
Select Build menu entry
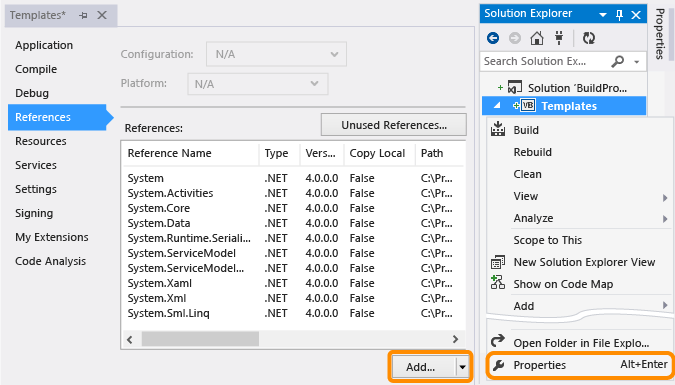pos(526,130)
